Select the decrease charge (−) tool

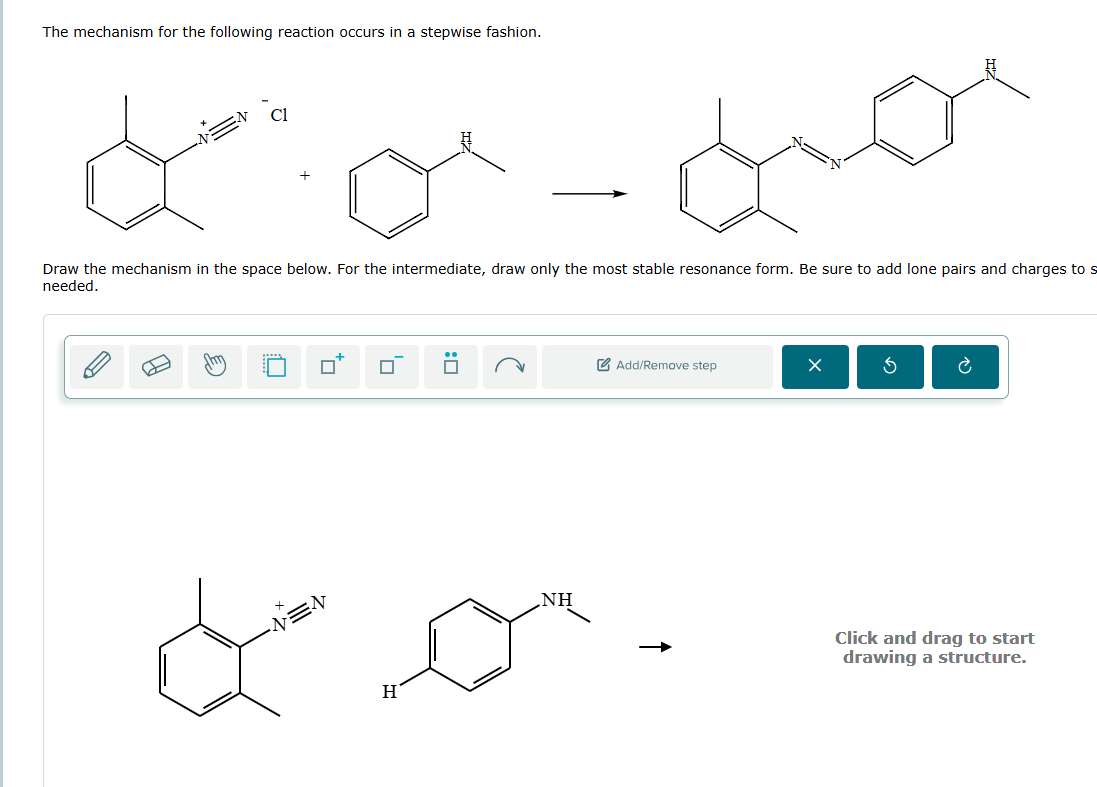point(390,365)
